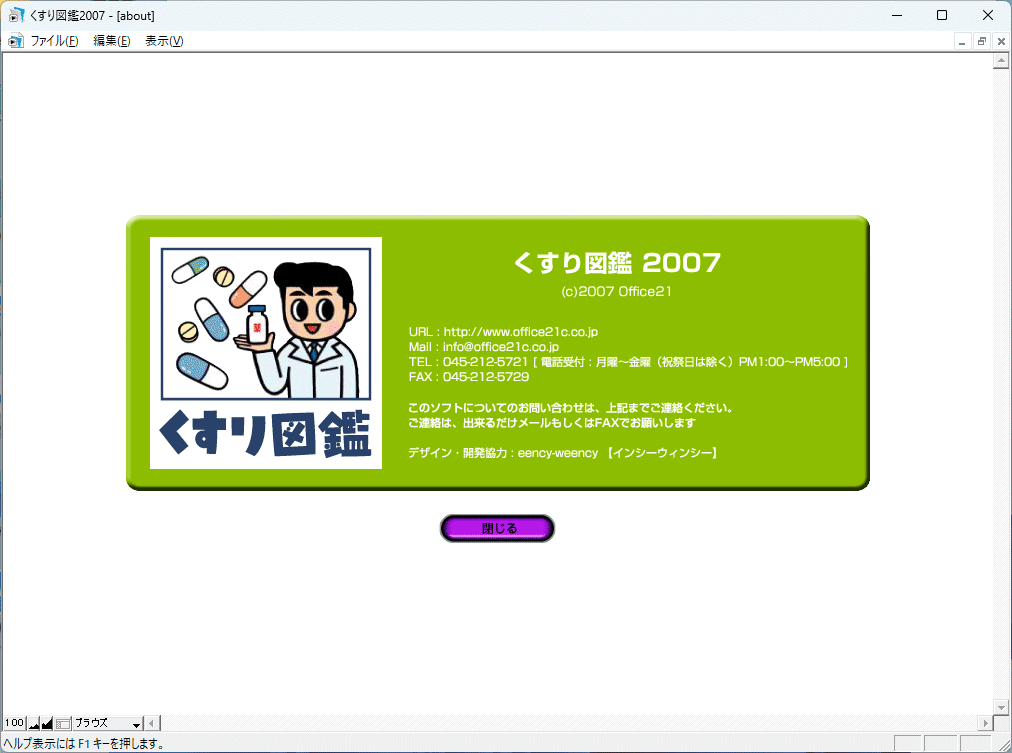Open the ブラウズ mode dropdown
Image resolution: width=1012 pixels, height=753 pixels.
[108, 723]
